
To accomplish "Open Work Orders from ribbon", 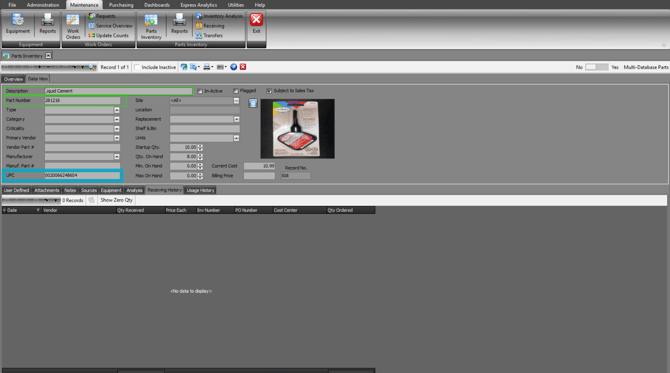I will tap(73, 26).
